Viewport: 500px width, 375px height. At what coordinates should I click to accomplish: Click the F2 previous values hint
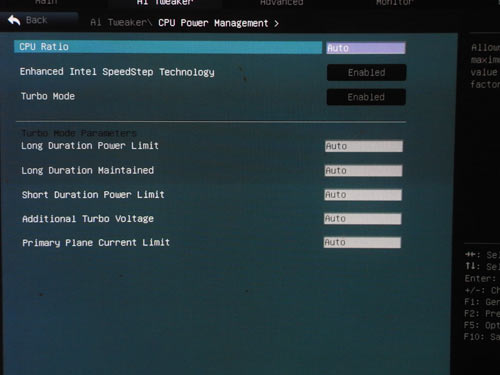(x=482, y=314)
